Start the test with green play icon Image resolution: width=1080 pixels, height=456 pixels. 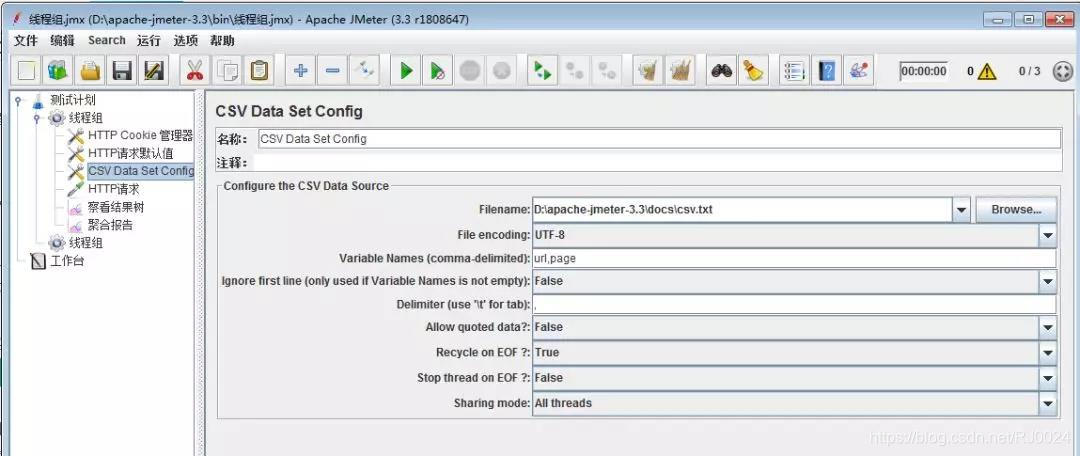click(x=406, y=71)
